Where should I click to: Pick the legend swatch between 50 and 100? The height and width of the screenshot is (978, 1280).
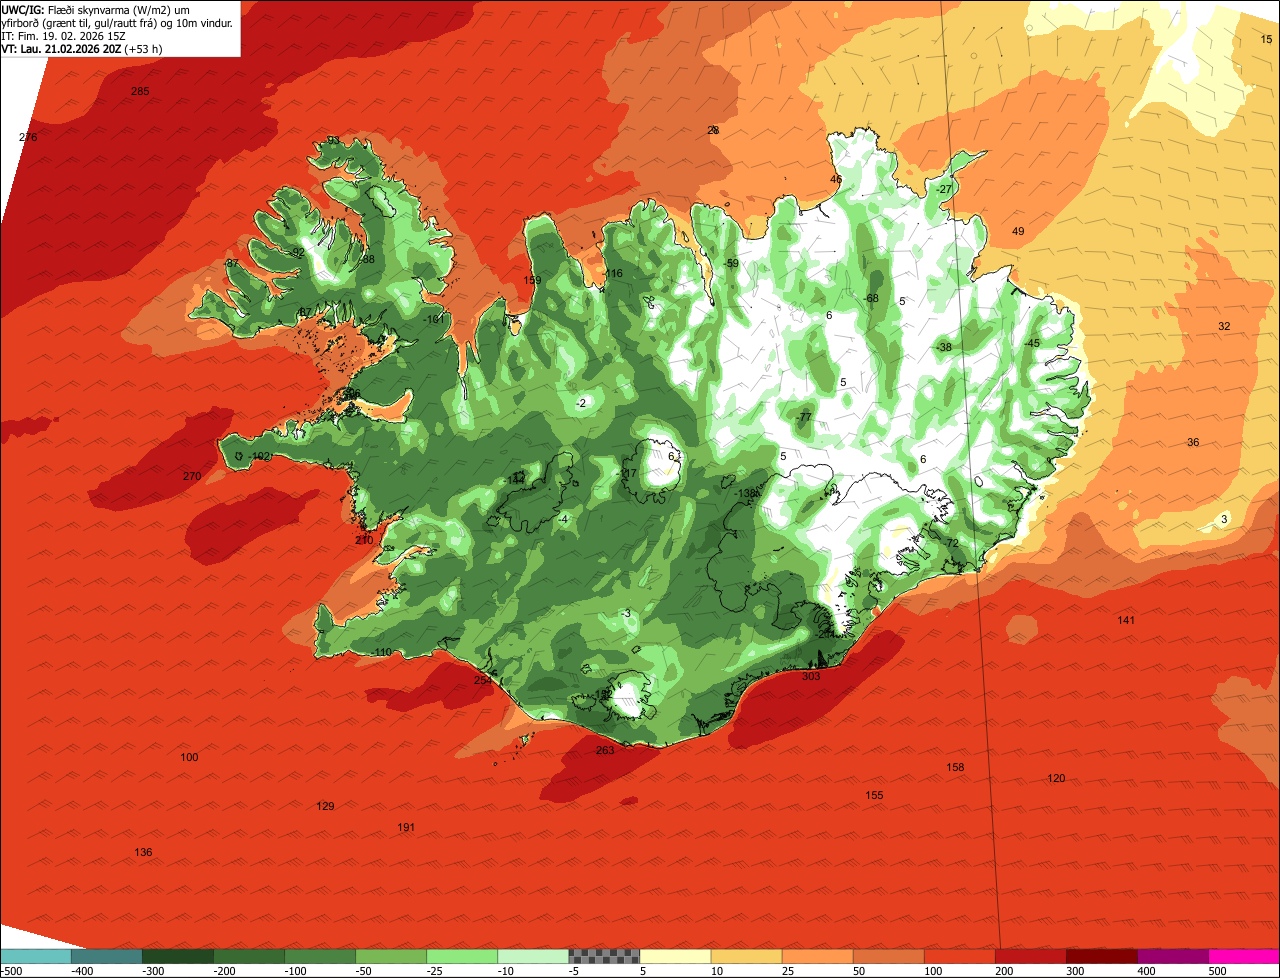tap(888, 955)
